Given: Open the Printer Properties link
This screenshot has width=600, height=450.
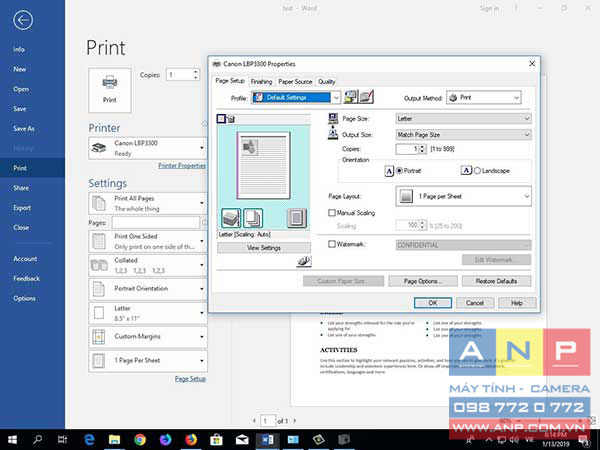Looking at the screenshot, I should point(182,166).
